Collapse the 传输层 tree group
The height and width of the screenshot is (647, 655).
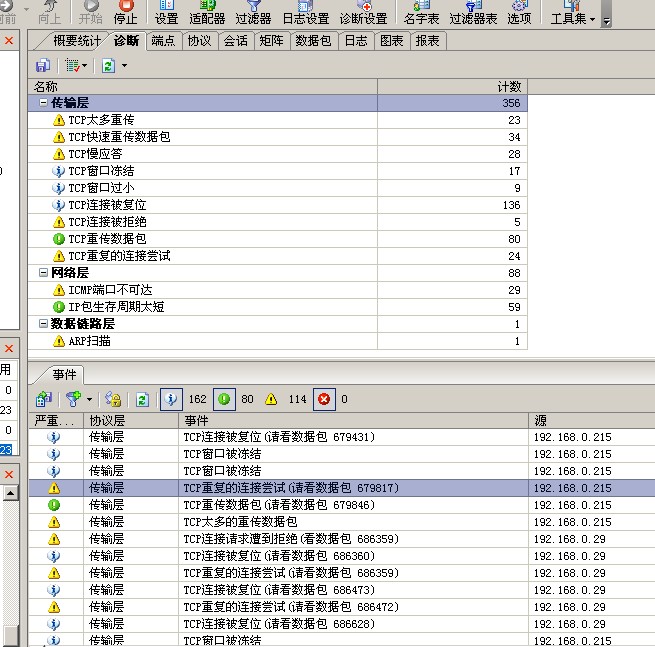click(43, 102)
